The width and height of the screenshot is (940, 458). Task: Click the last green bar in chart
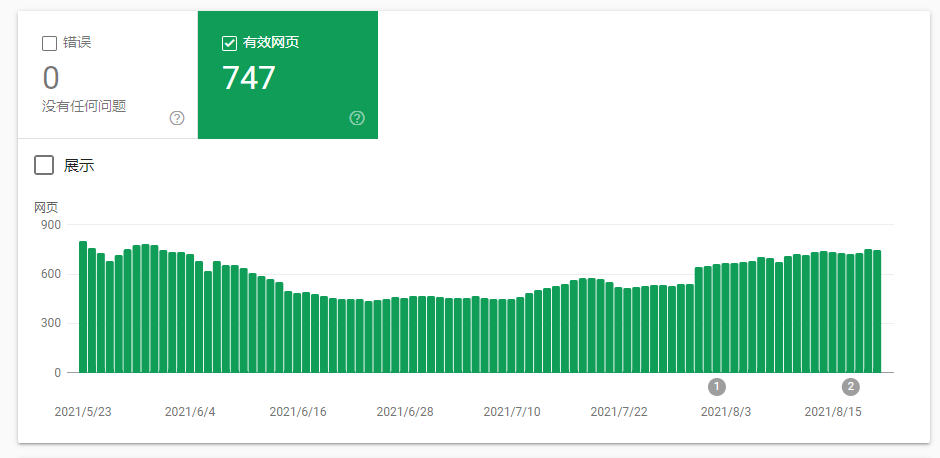click(x=877, y=311)
